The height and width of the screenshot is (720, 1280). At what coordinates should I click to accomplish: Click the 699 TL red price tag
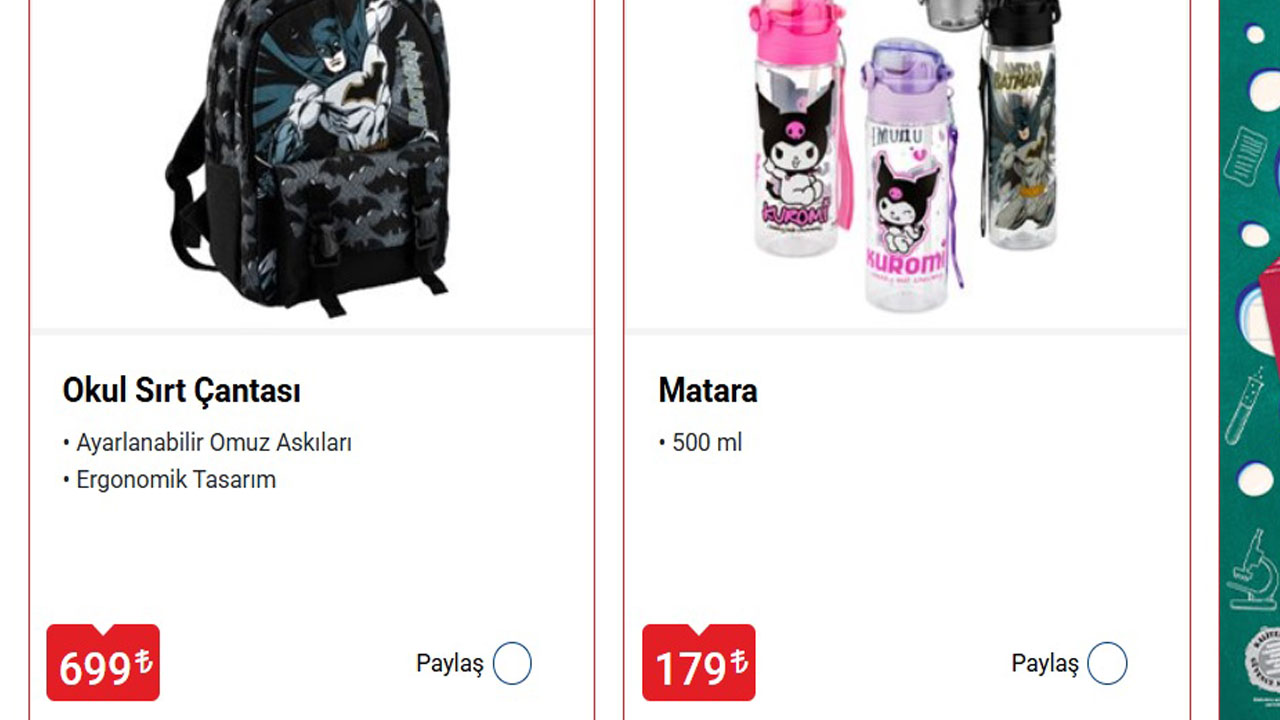pyautogui.click(x=103, y=662)
